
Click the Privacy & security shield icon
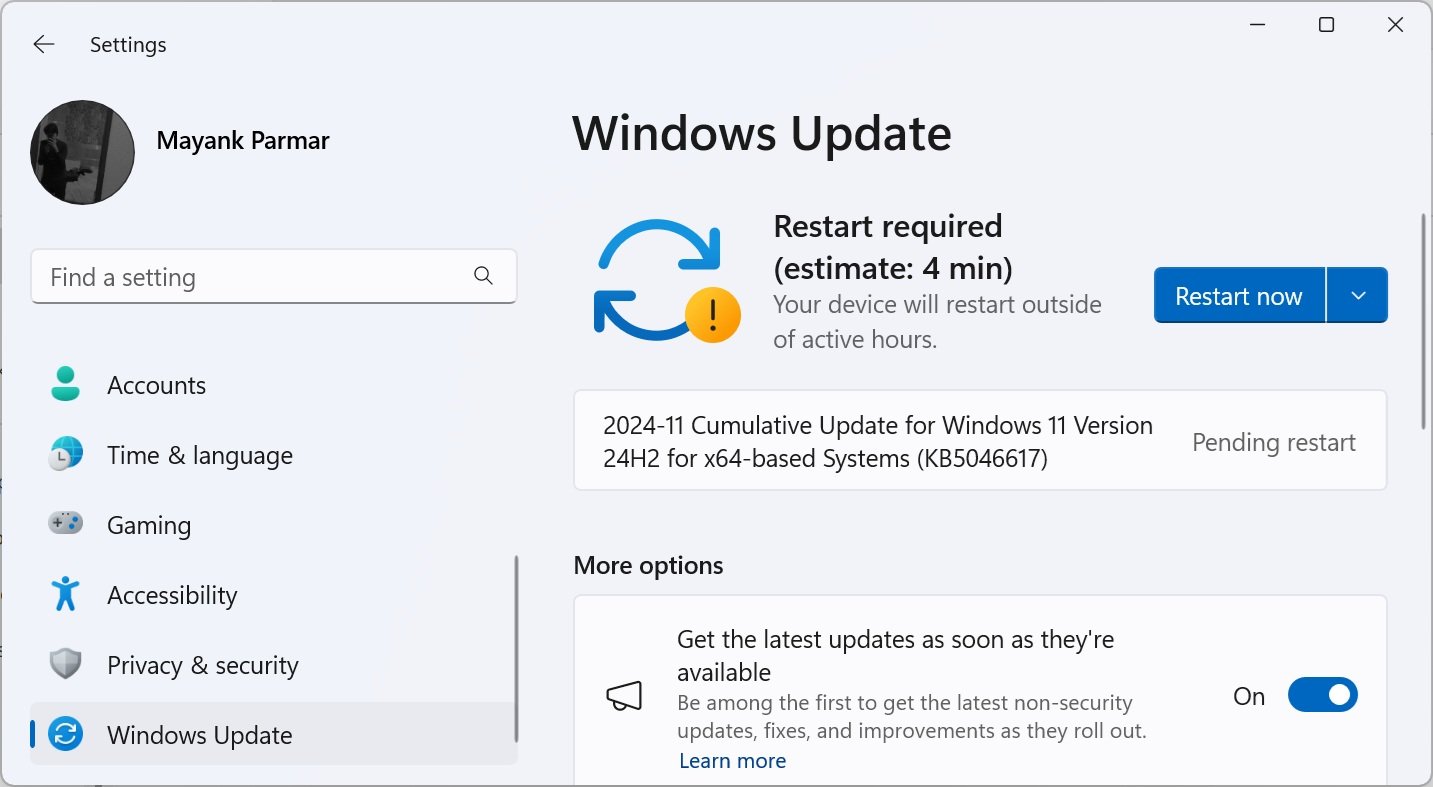tap(66, 664)
